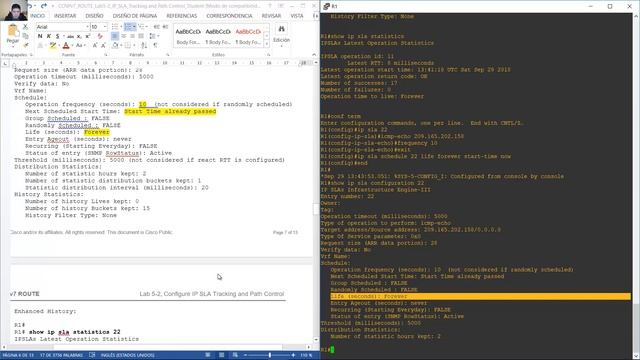The image size is (640, 360).
Task: Toggle show paragraph marks (¶)
Action: tap(155, 45)
